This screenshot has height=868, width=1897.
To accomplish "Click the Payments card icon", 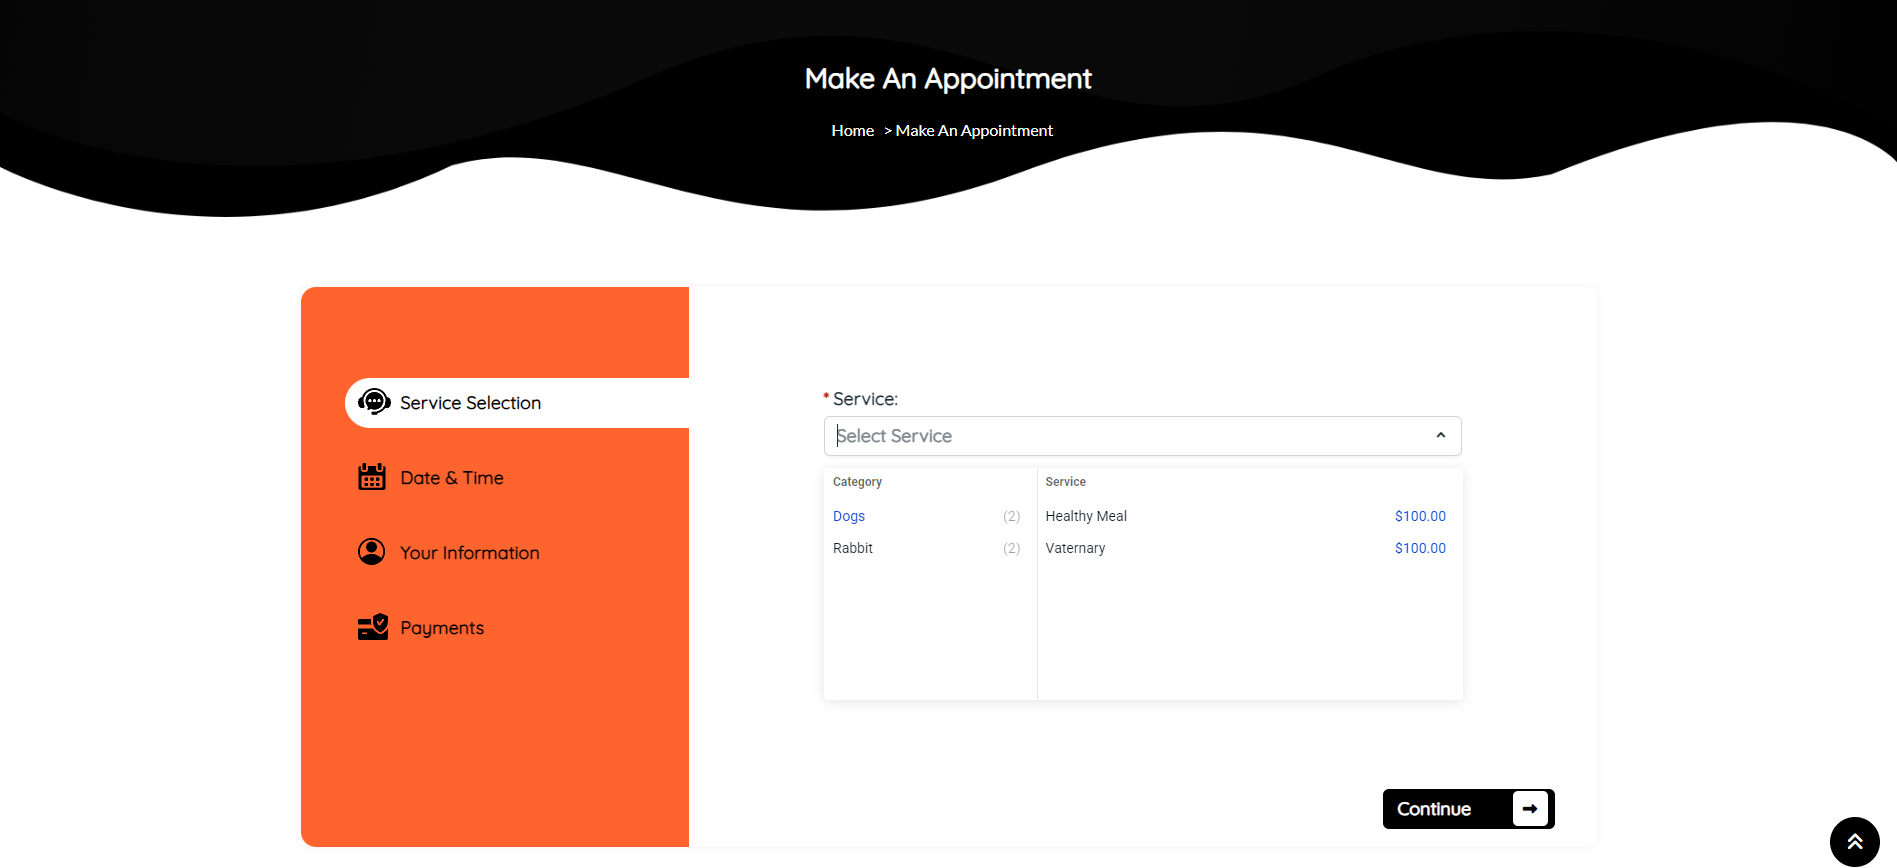I will pos(373,627).
